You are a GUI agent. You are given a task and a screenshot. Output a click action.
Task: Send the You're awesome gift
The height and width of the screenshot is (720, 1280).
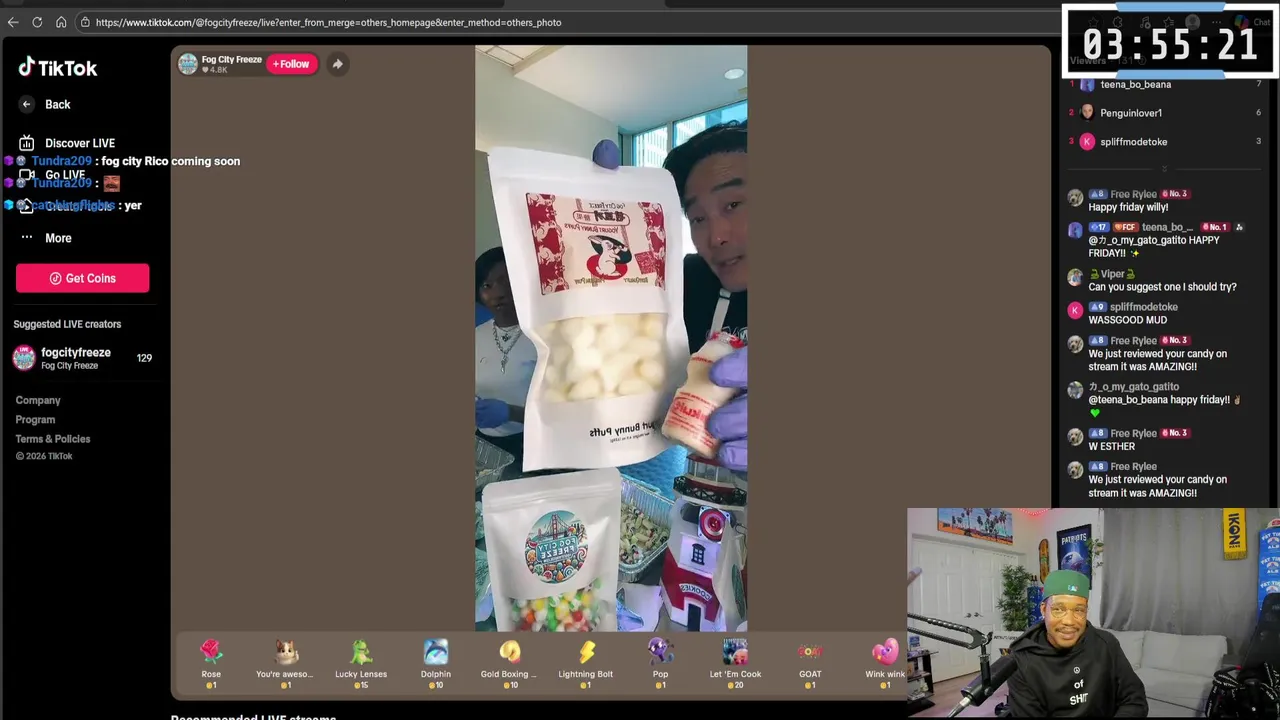(285, 663)
